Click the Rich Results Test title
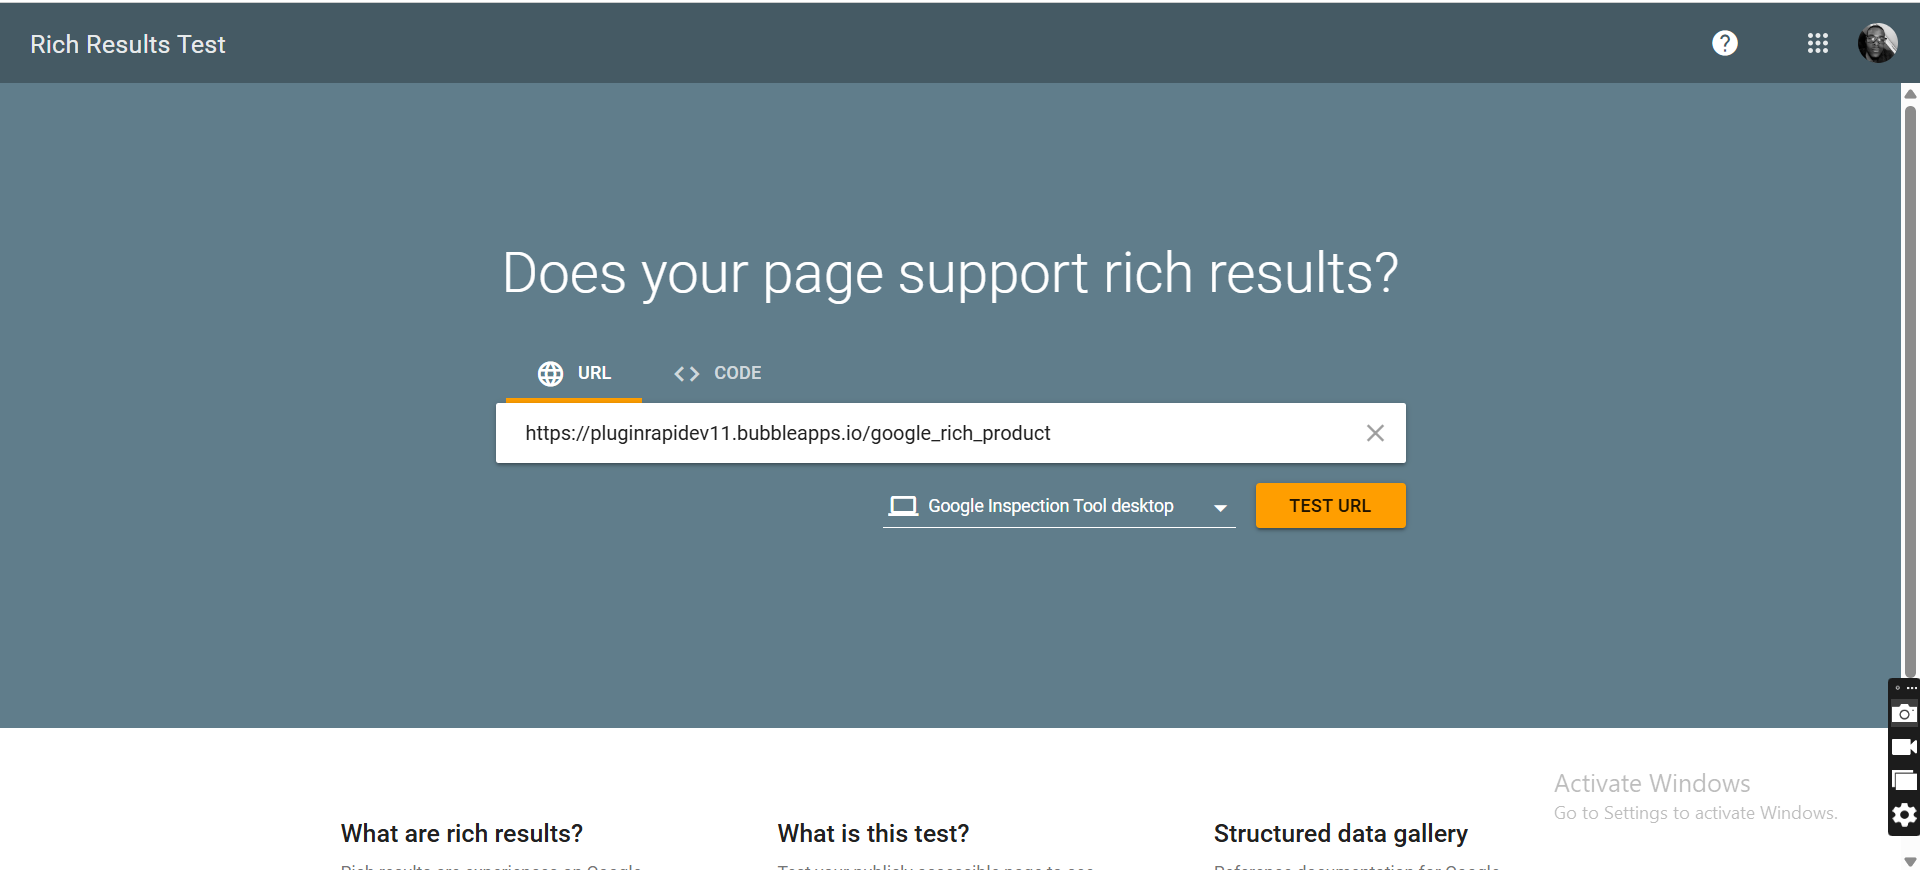 pyautogui.click(x=128, y=44)
